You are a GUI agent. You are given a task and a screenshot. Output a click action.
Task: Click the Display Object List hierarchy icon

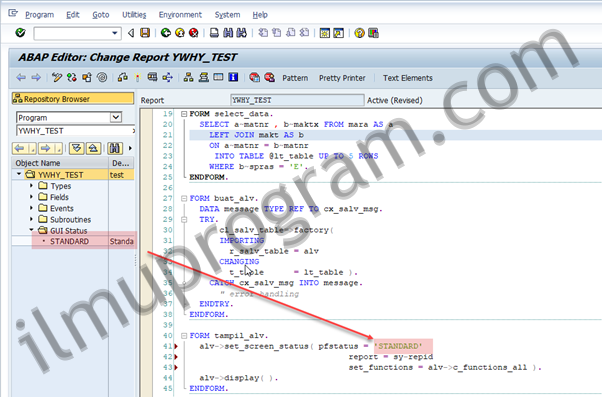(x=189, y=78)
